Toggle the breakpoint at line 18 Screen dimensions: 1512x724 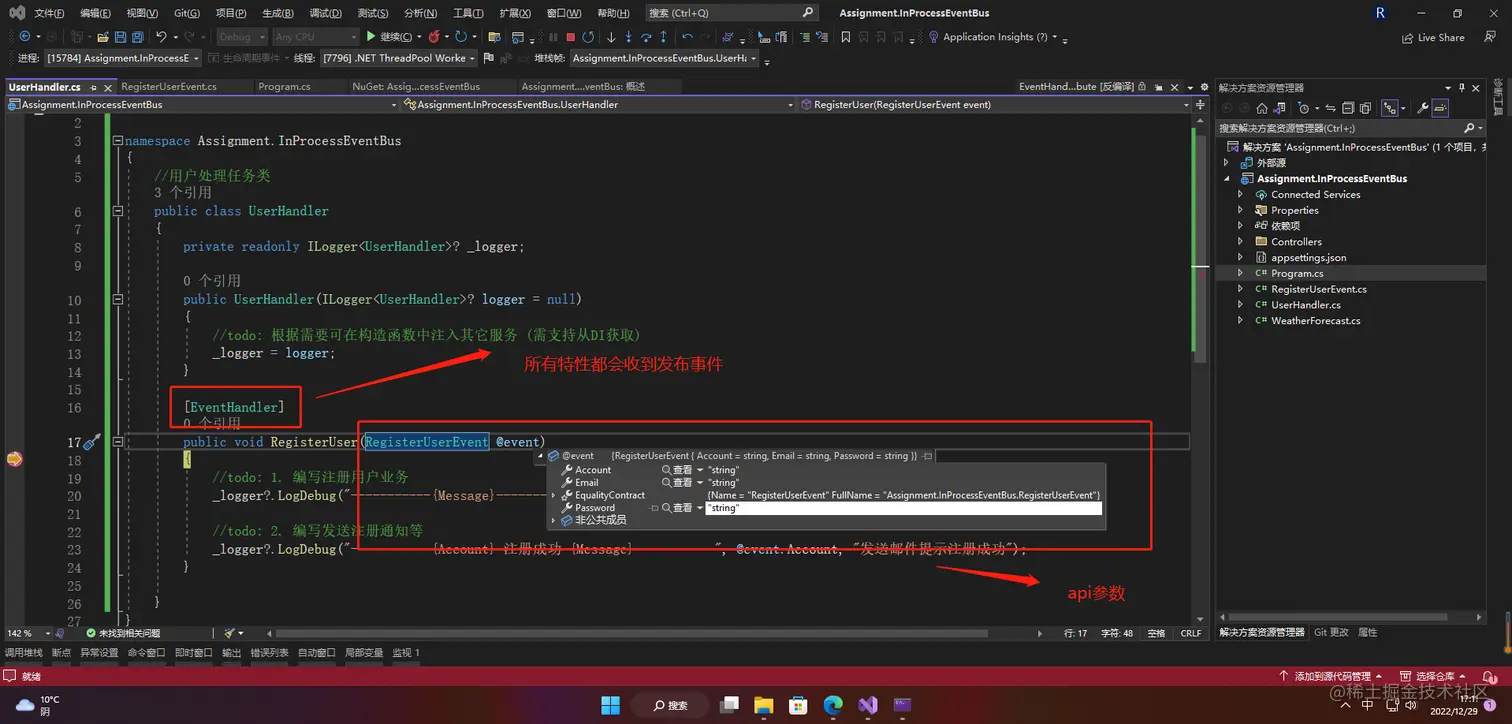point(14,460)
